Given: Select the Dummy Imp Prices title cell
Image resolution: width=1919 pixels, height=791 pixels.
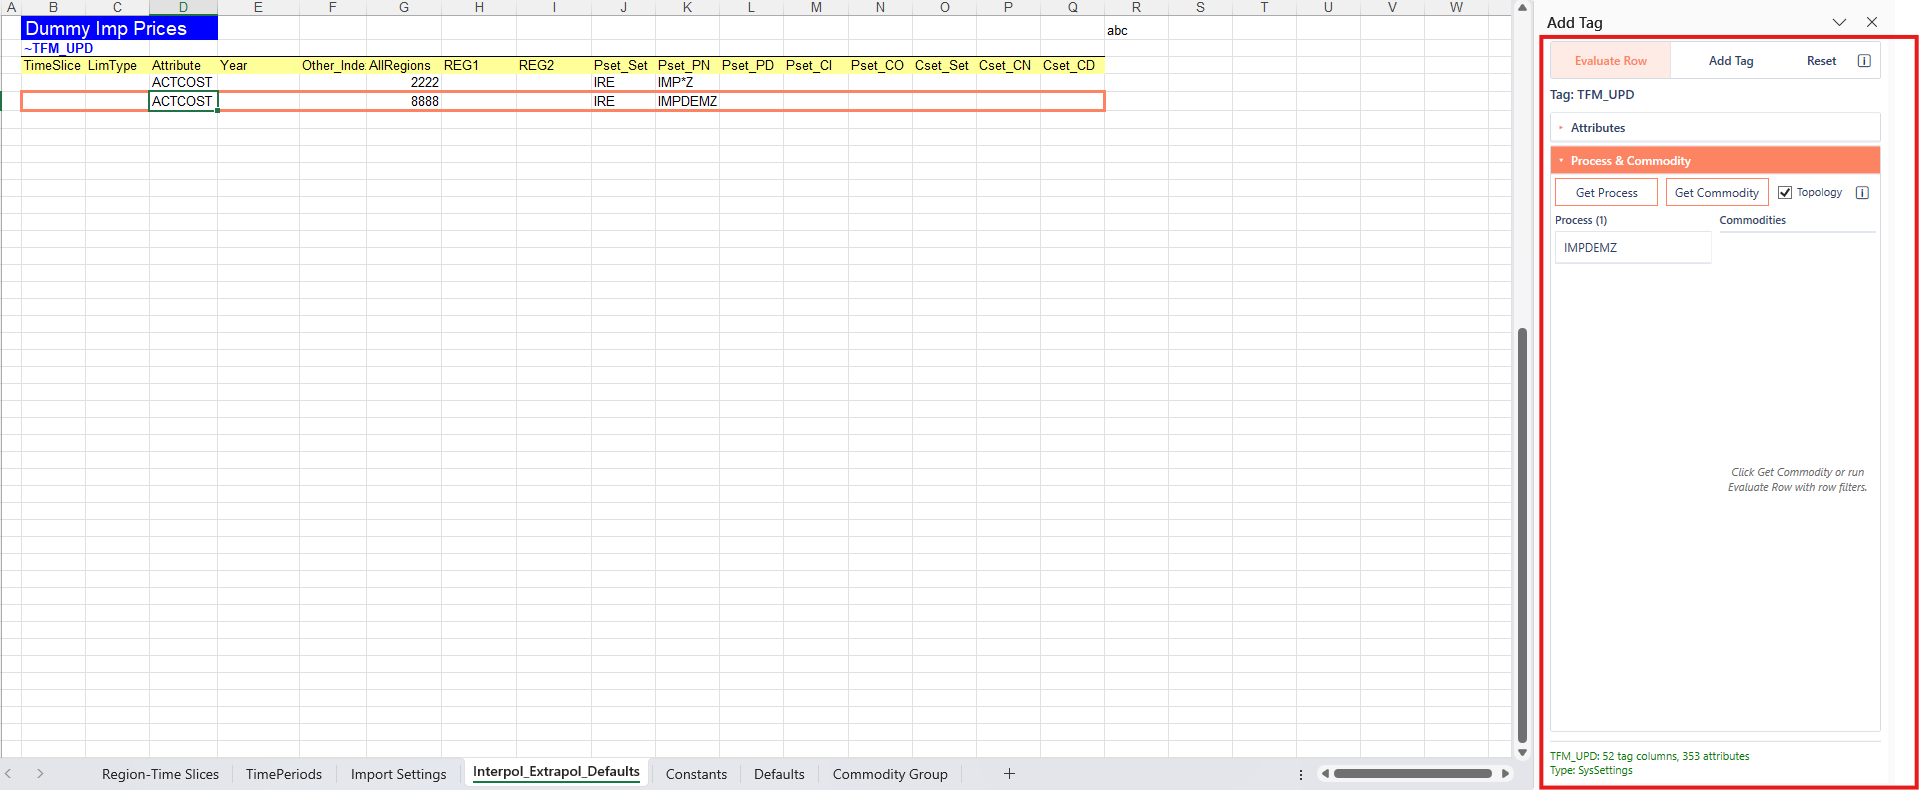Looking at the screenshot, I should (119, 28).
